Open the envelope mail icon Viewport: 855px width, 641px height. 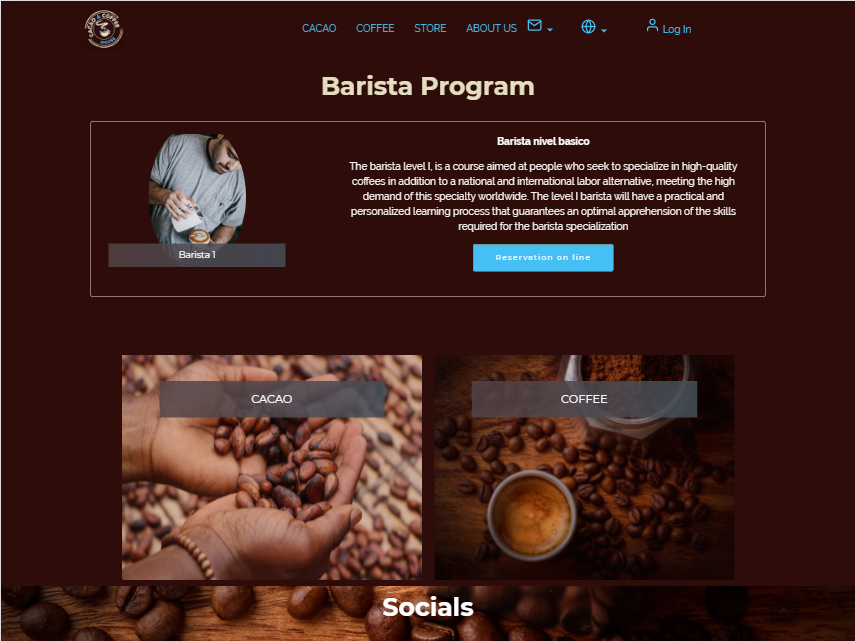[x=534, y=26]
